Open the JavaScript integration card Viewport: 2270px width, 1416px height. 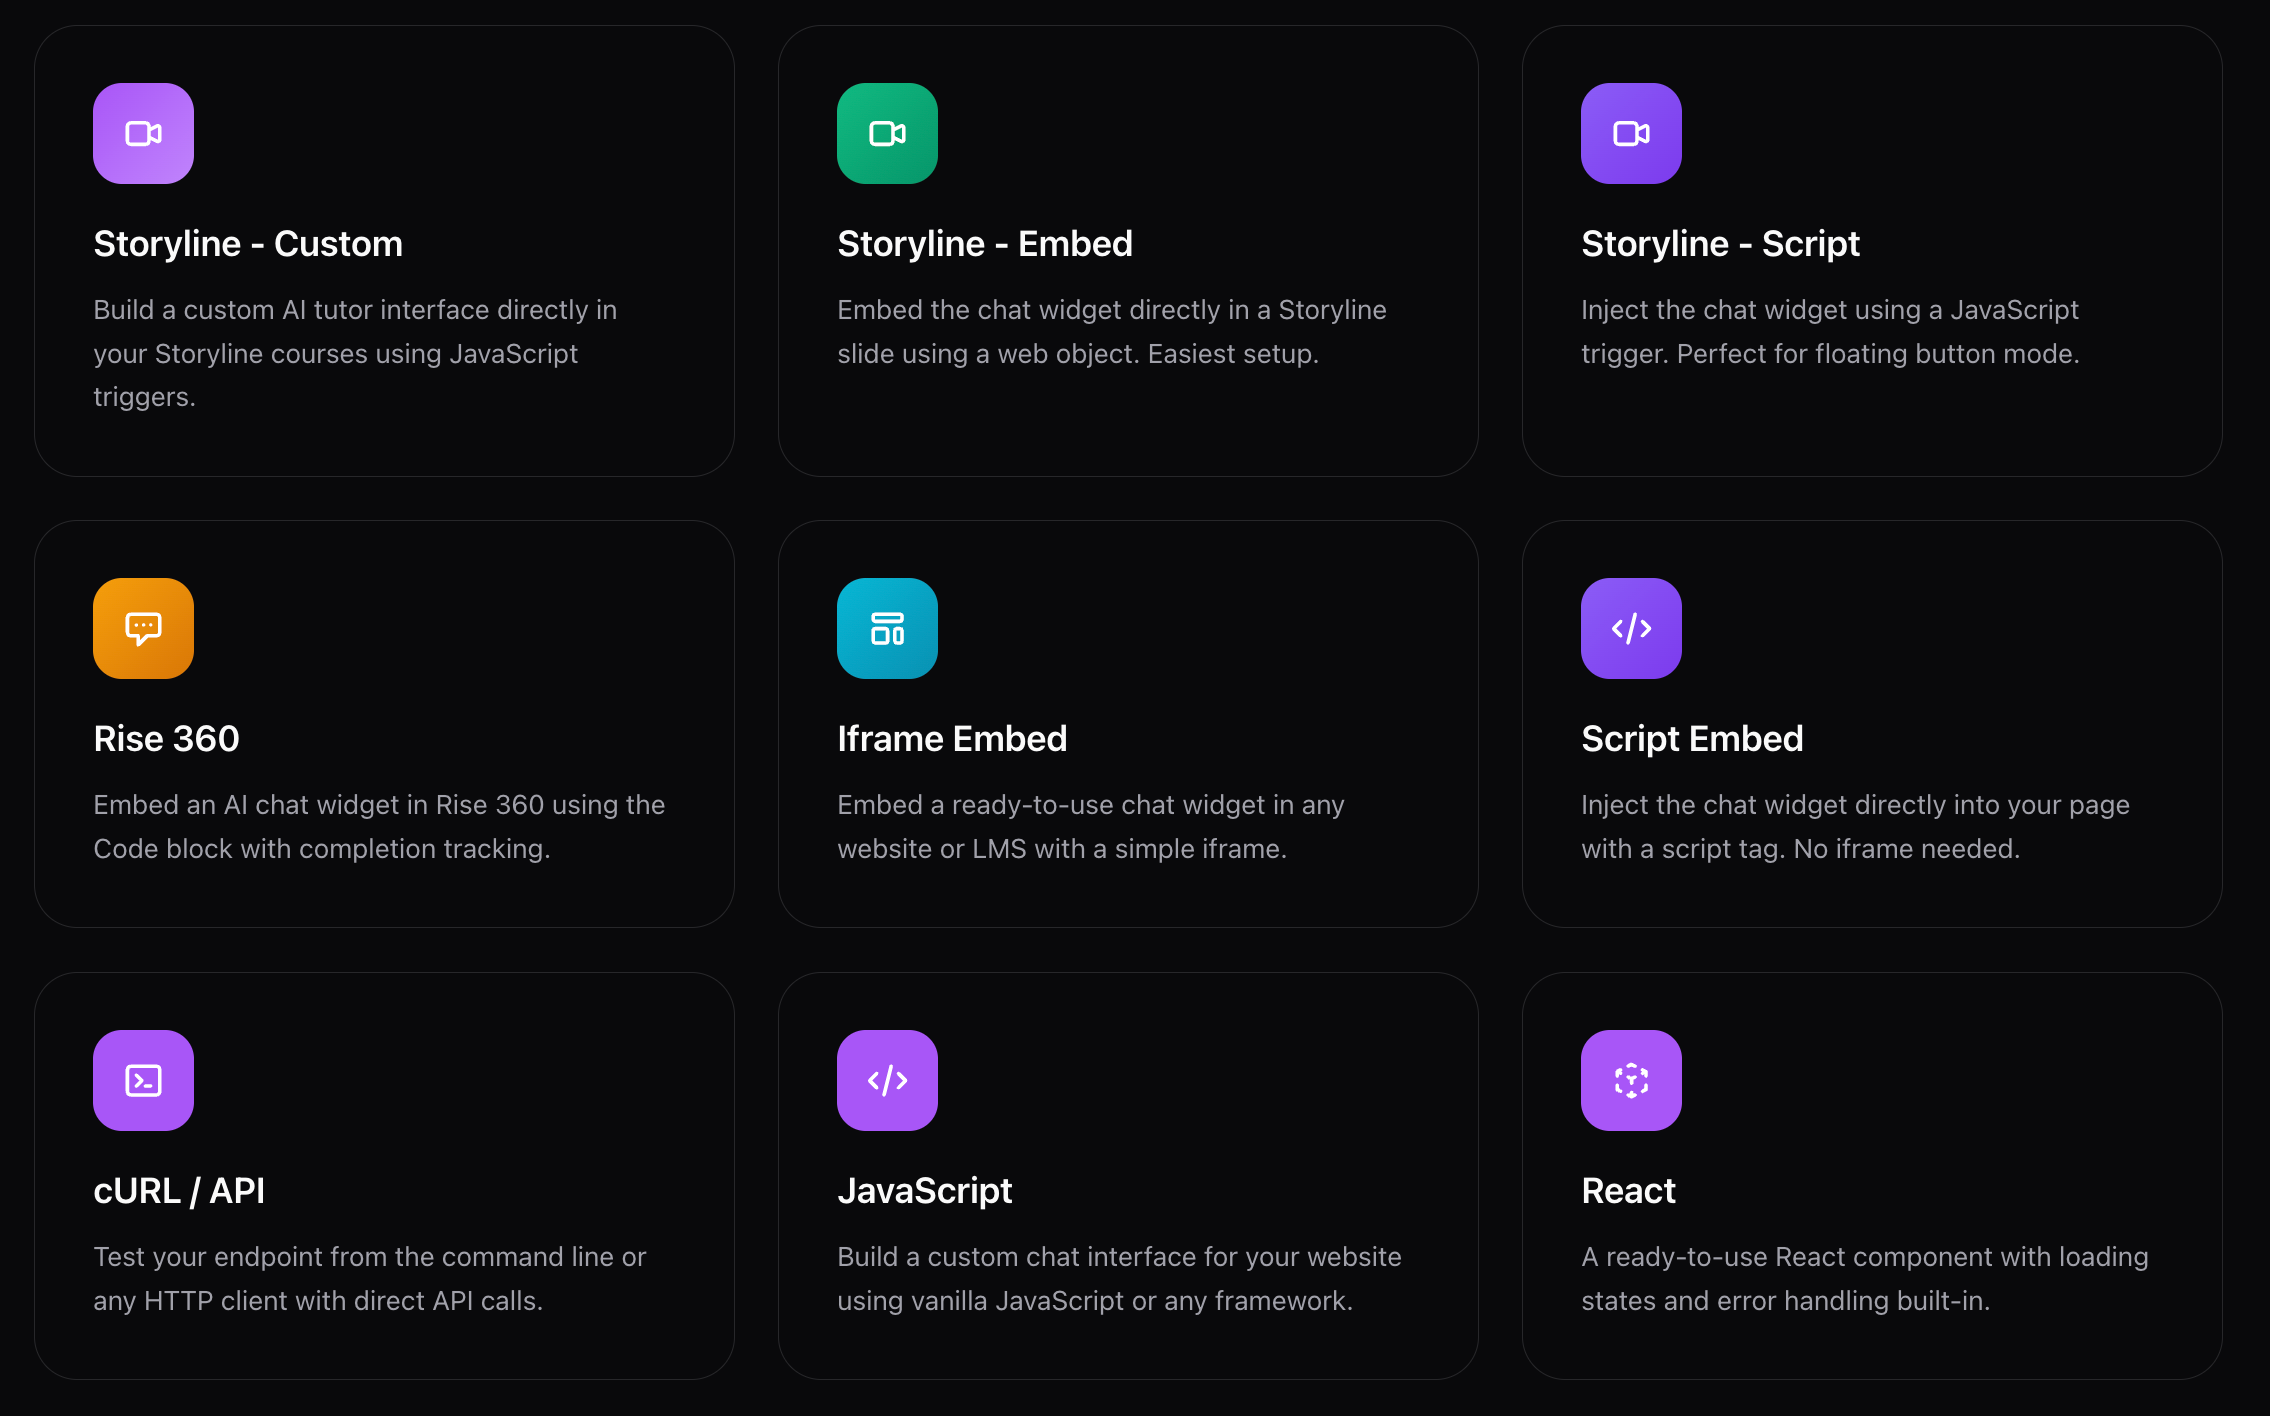(1128, 1175)
